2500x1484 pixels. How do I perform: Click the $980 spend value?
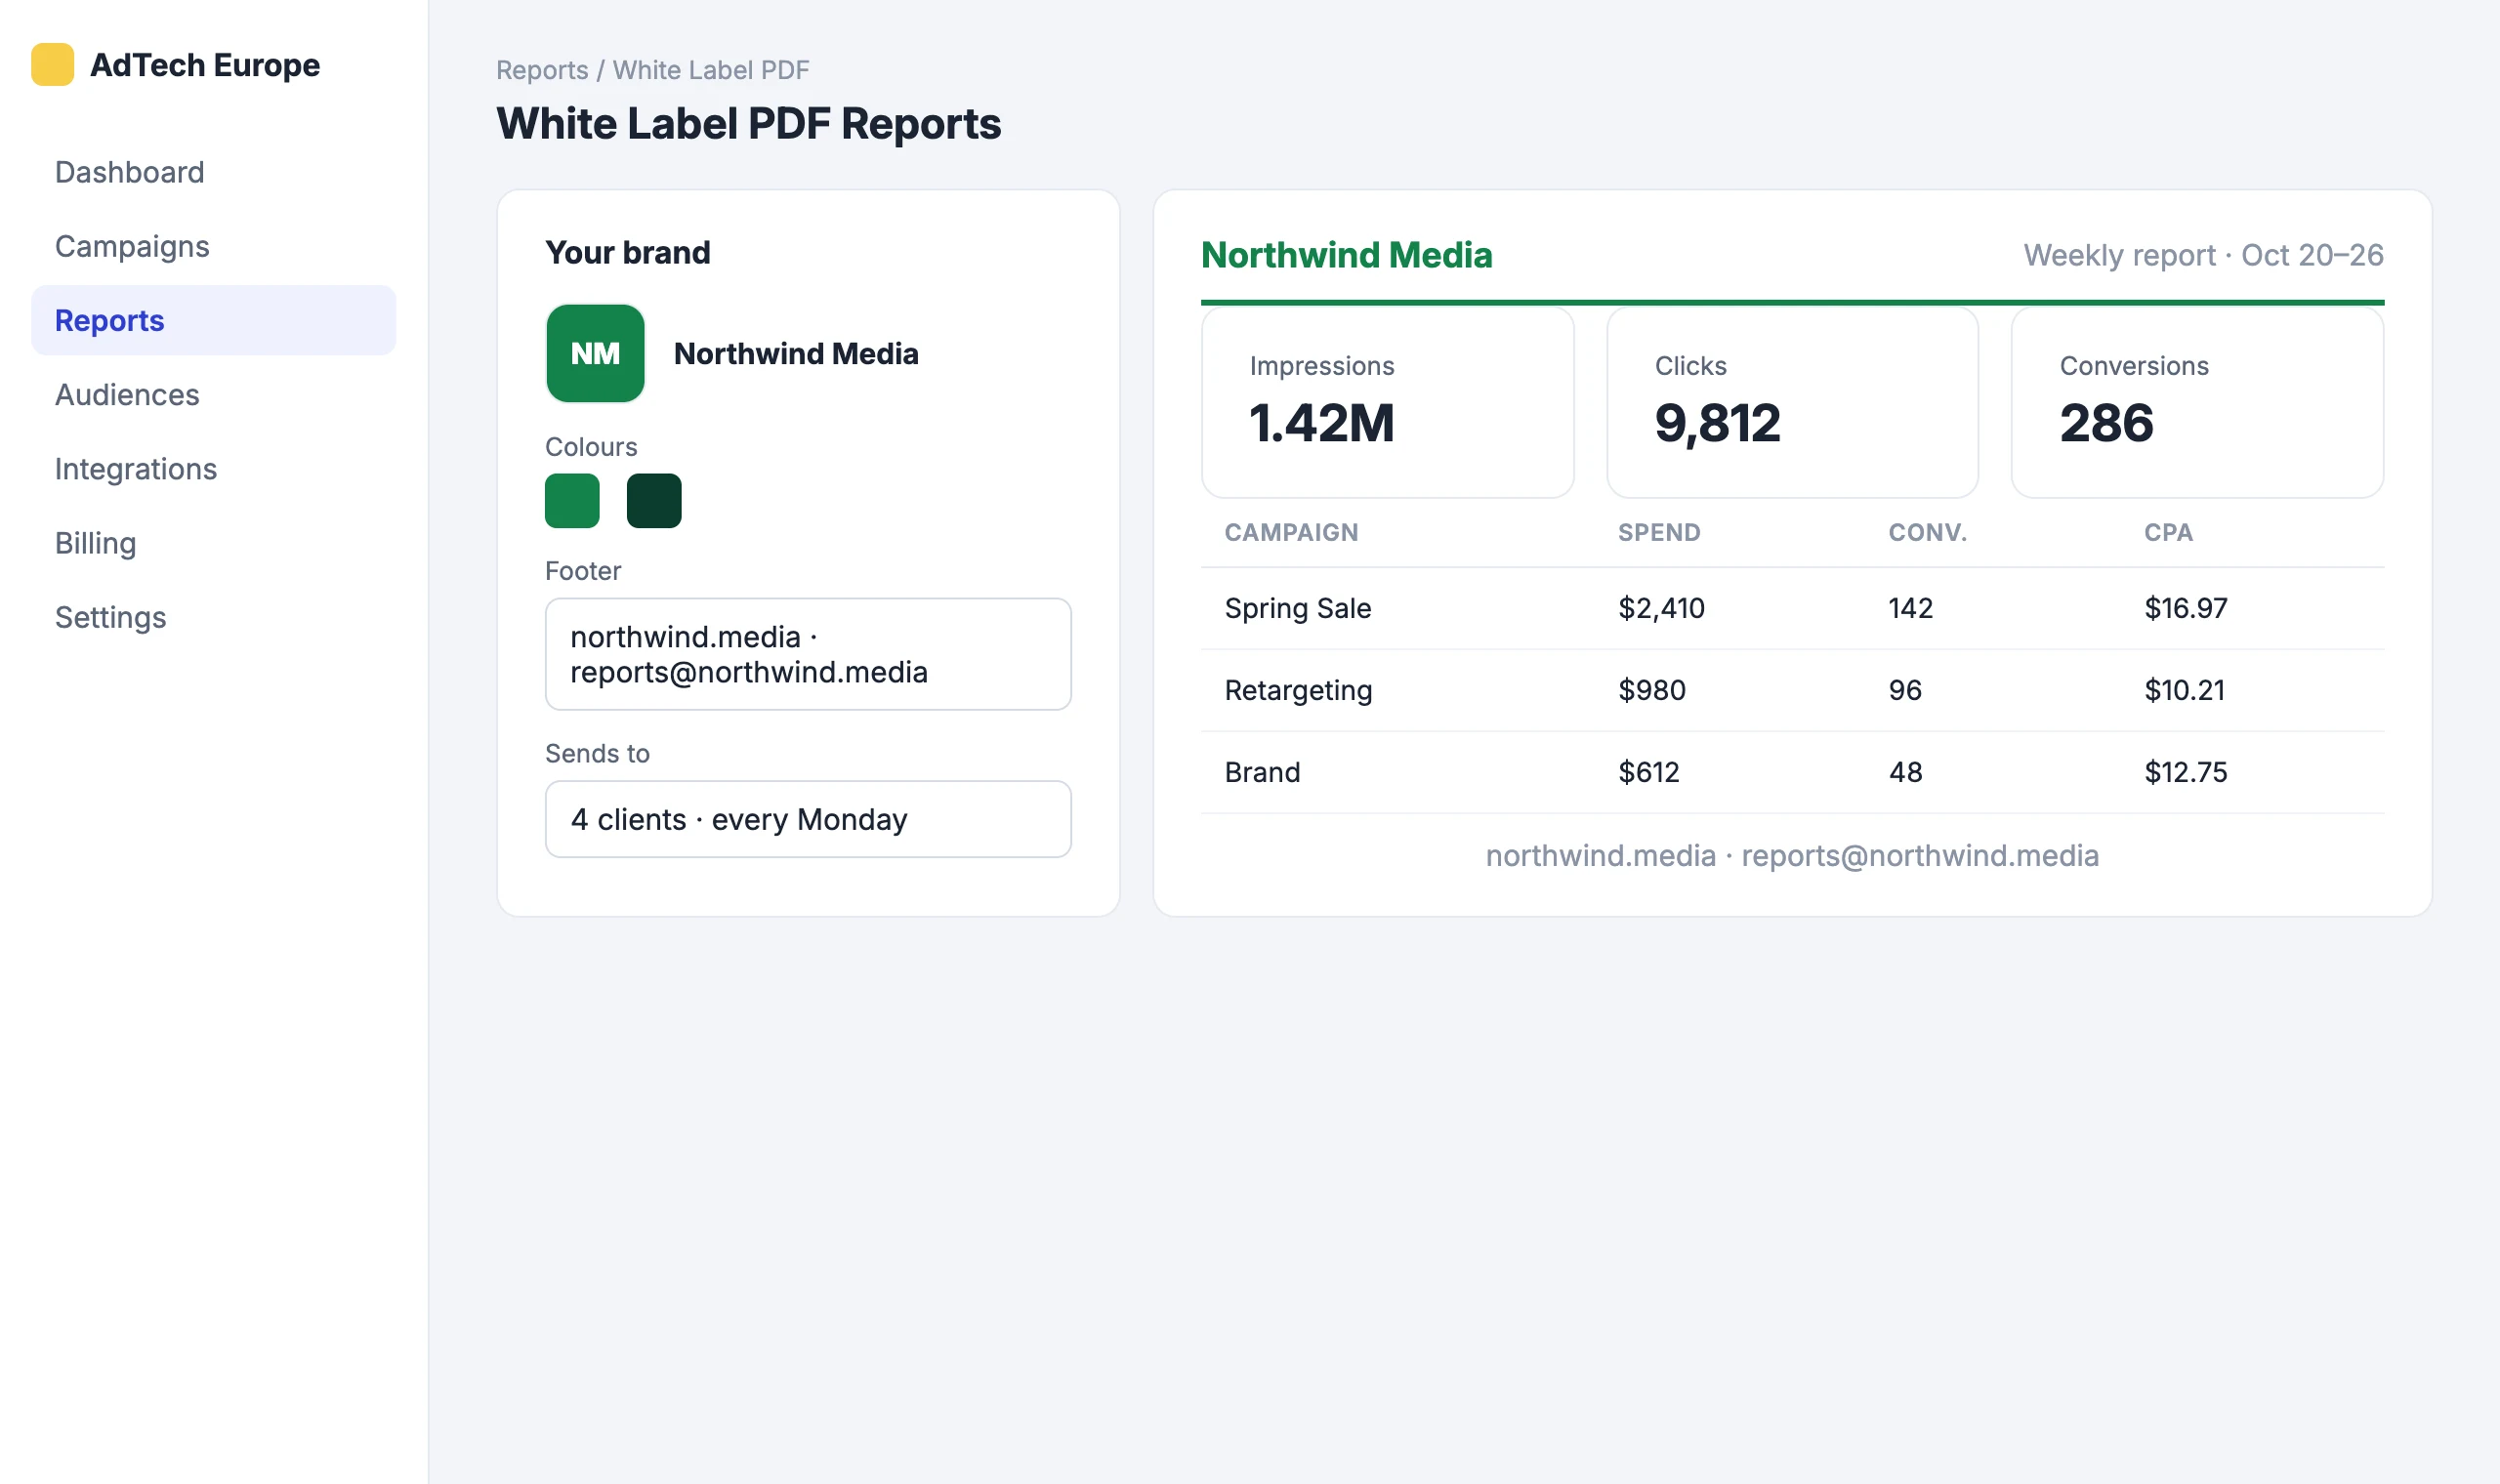tap(1652, 690)
